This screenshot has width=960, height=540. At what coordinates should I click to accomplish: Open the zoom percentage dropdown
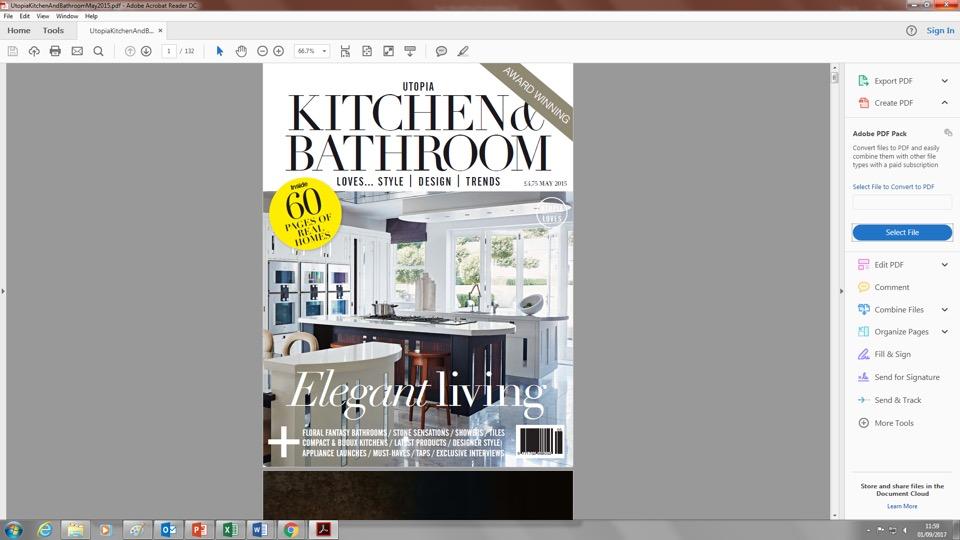click(324, 51)
